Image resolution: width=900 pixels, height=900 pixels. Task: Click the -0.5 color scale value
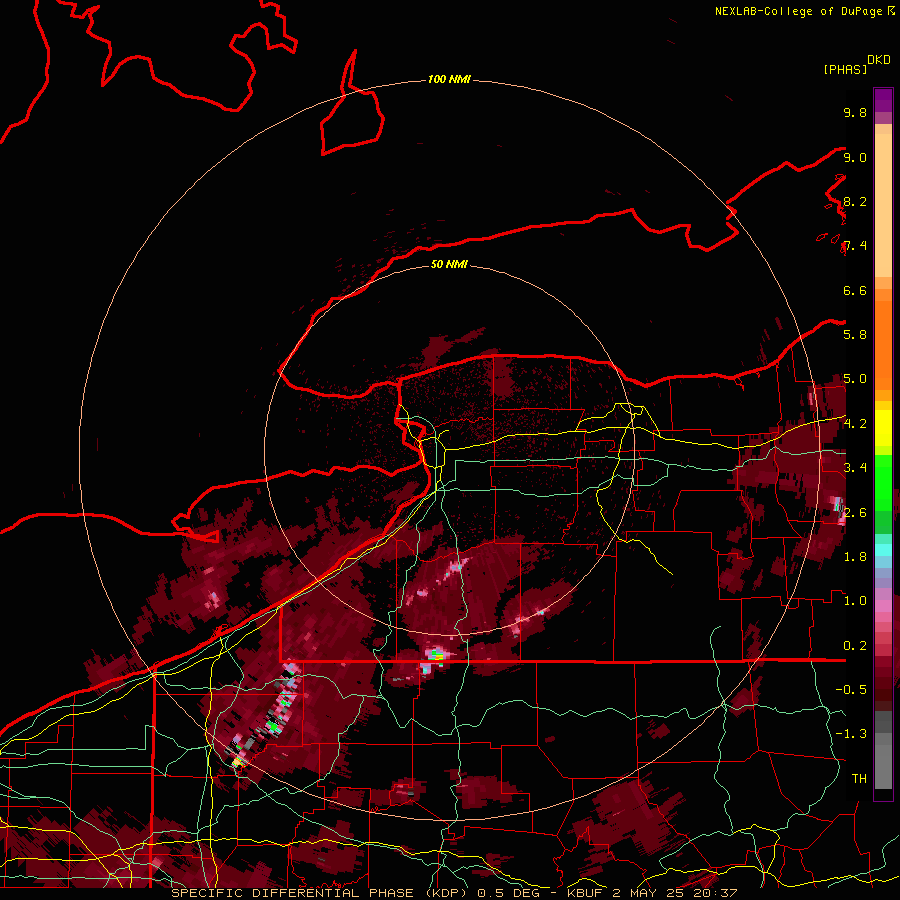[851, 690]
